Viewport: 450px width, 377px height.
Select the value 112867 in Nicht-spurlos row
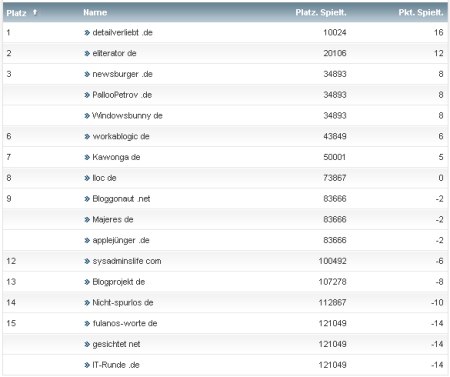pos(332,303)
